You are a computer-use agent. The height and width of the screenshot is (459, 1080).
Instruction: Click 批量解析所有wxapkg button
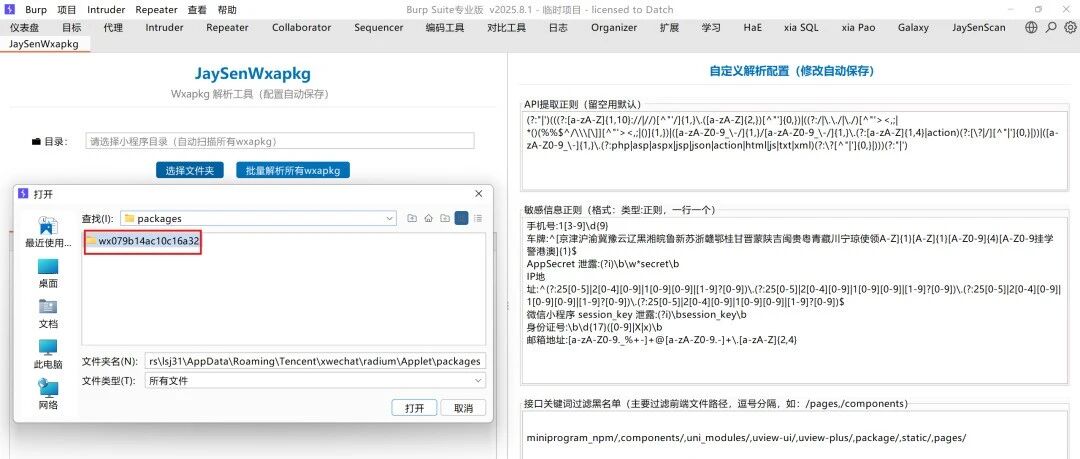293,170
